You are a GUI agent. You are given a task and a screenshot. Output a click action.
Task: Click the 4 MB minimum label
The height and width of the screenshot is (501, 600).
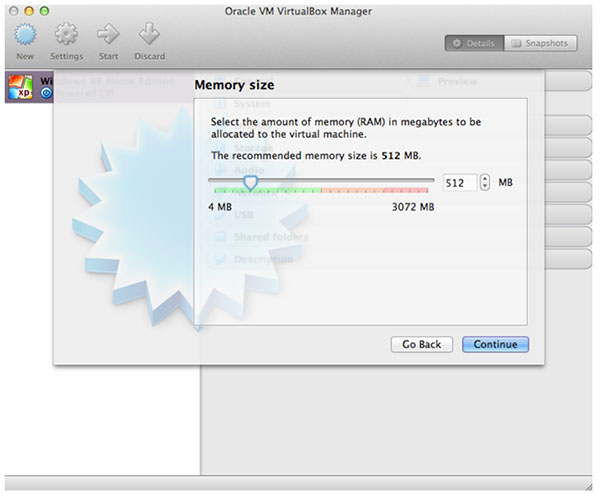click(220, 207)
